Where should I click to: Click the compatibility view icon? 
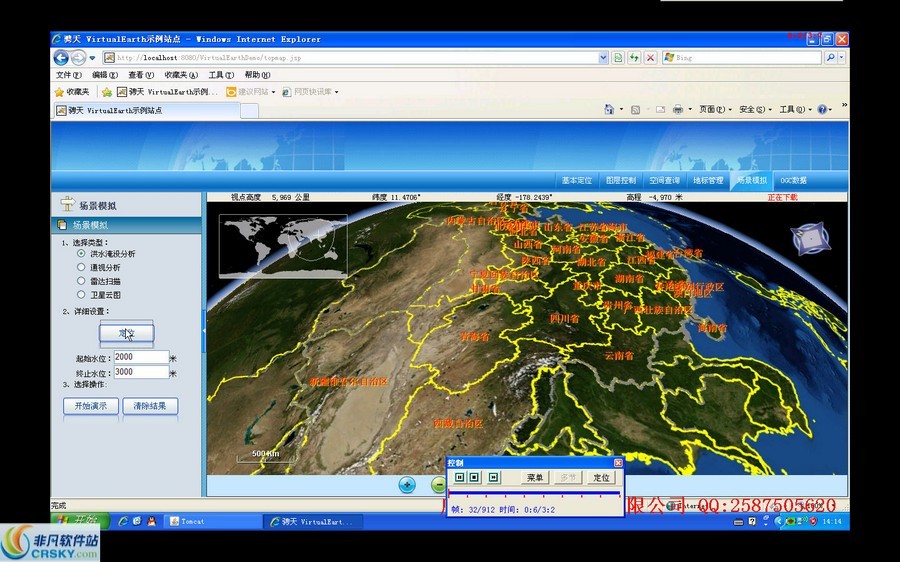(x=618, y=57)
